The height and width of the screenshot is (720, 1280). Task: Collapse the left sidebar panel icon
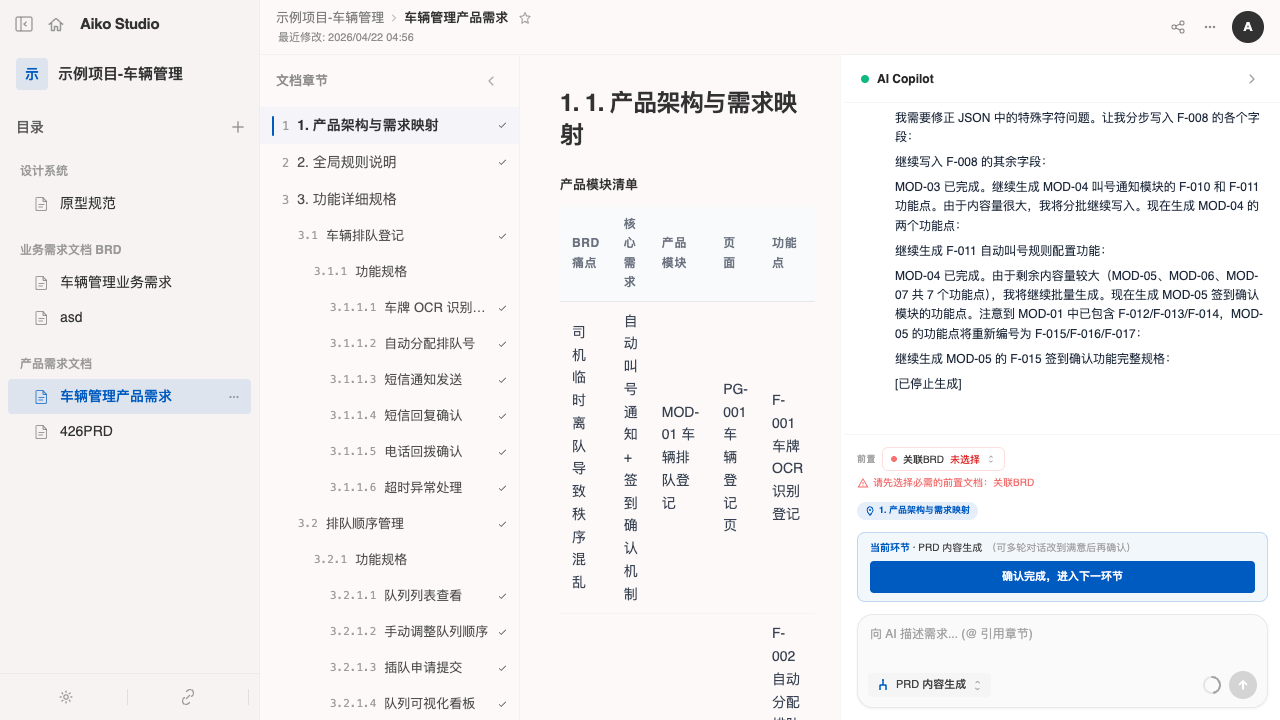pos(24,24)
